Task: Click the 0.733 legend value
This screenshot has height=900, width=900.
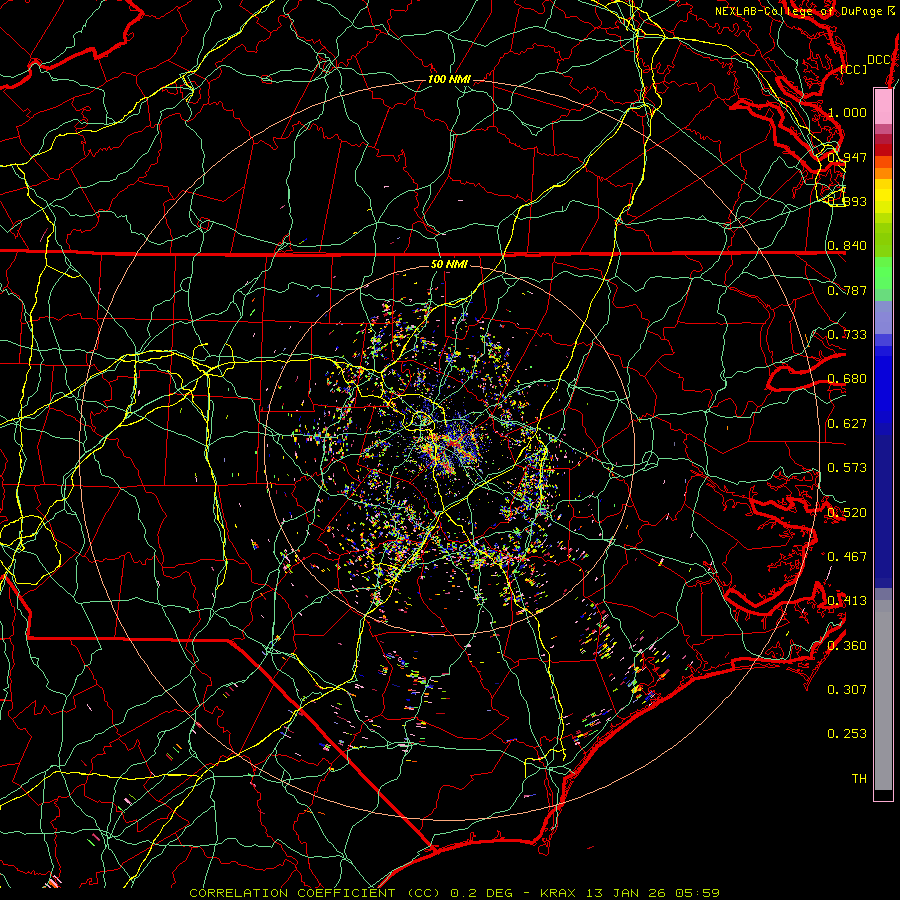Action: click(847, 335)
